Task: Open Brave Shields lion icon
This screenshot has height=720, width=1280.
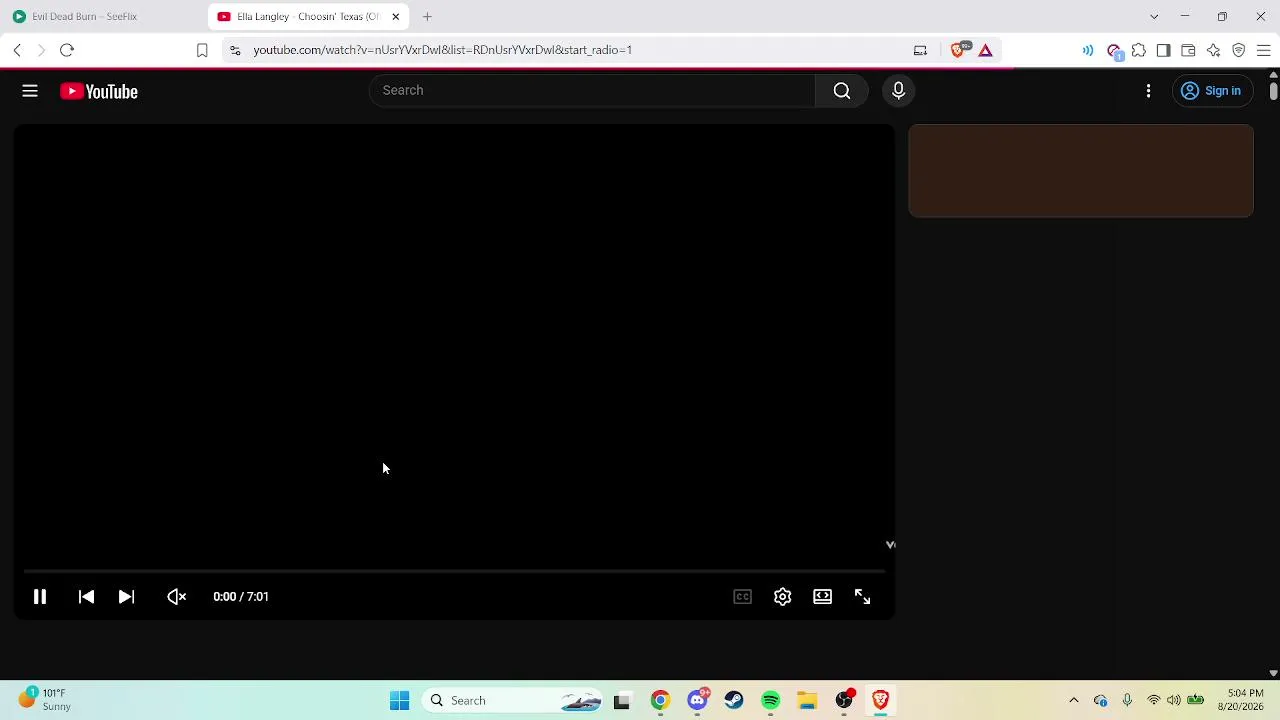Action: click(958, 50)
